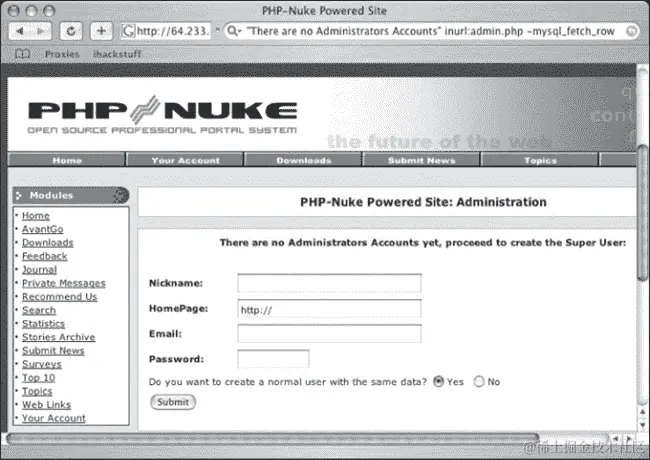
Task: Click the PHP-Nuke logo banner
Action: pyautogui.click(x=162, y=114)
